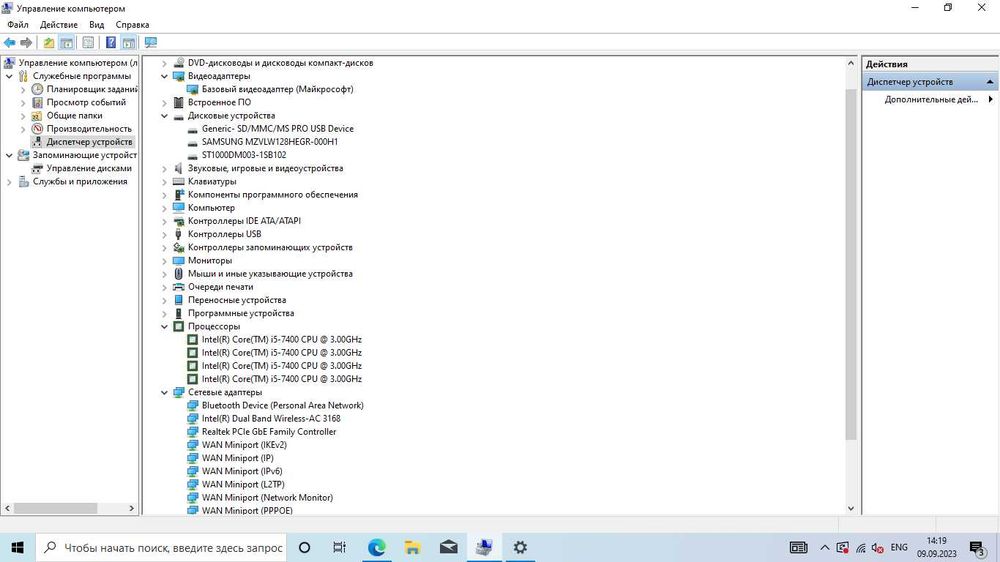Click the Wi-Fi network tray icon
This screenshot has width=1000, height=562.
click(860, 548)
